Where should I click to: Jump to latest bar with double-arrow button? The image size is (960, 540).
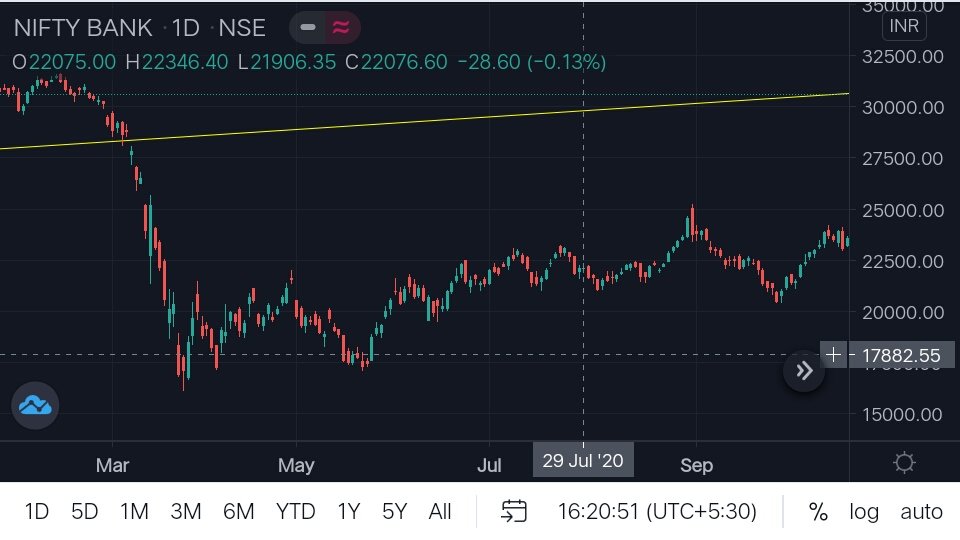pos(804,370)
